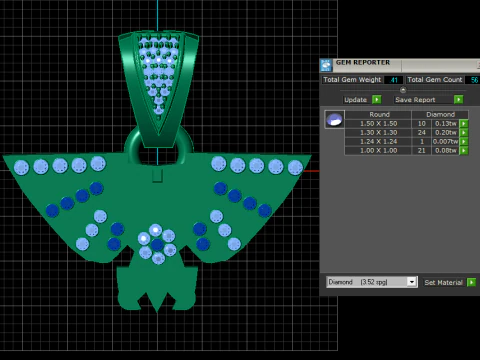
Task: Click the count cell showing 21
Action: point(422,151)
